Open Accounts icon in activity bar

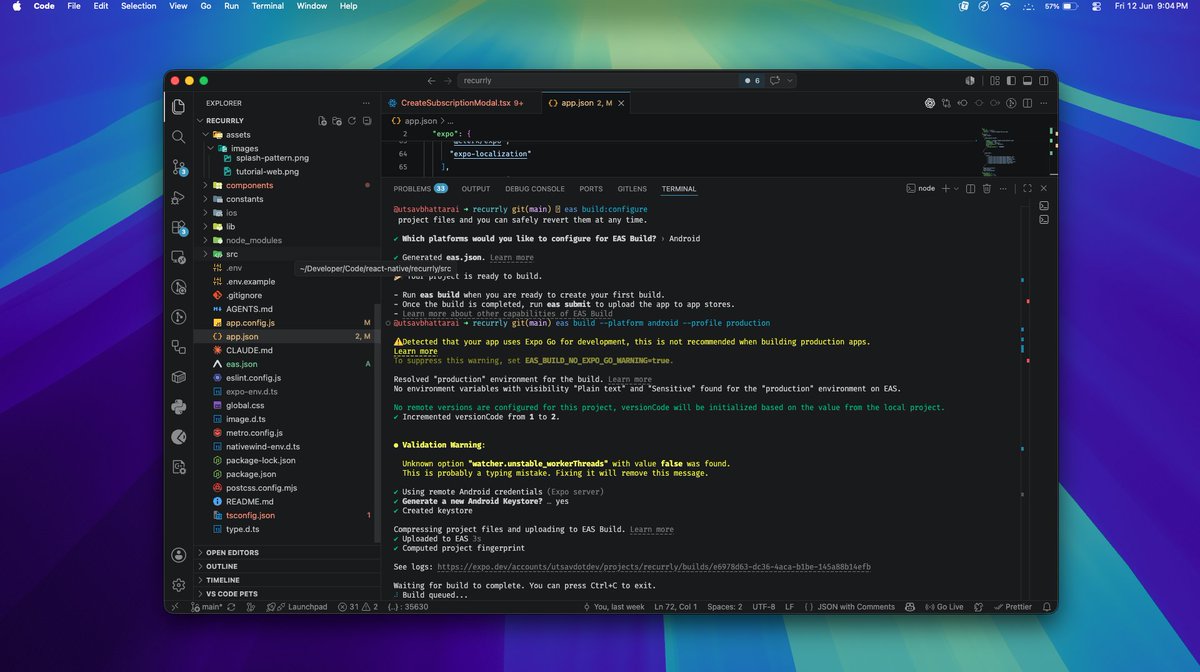coord(178,555)
